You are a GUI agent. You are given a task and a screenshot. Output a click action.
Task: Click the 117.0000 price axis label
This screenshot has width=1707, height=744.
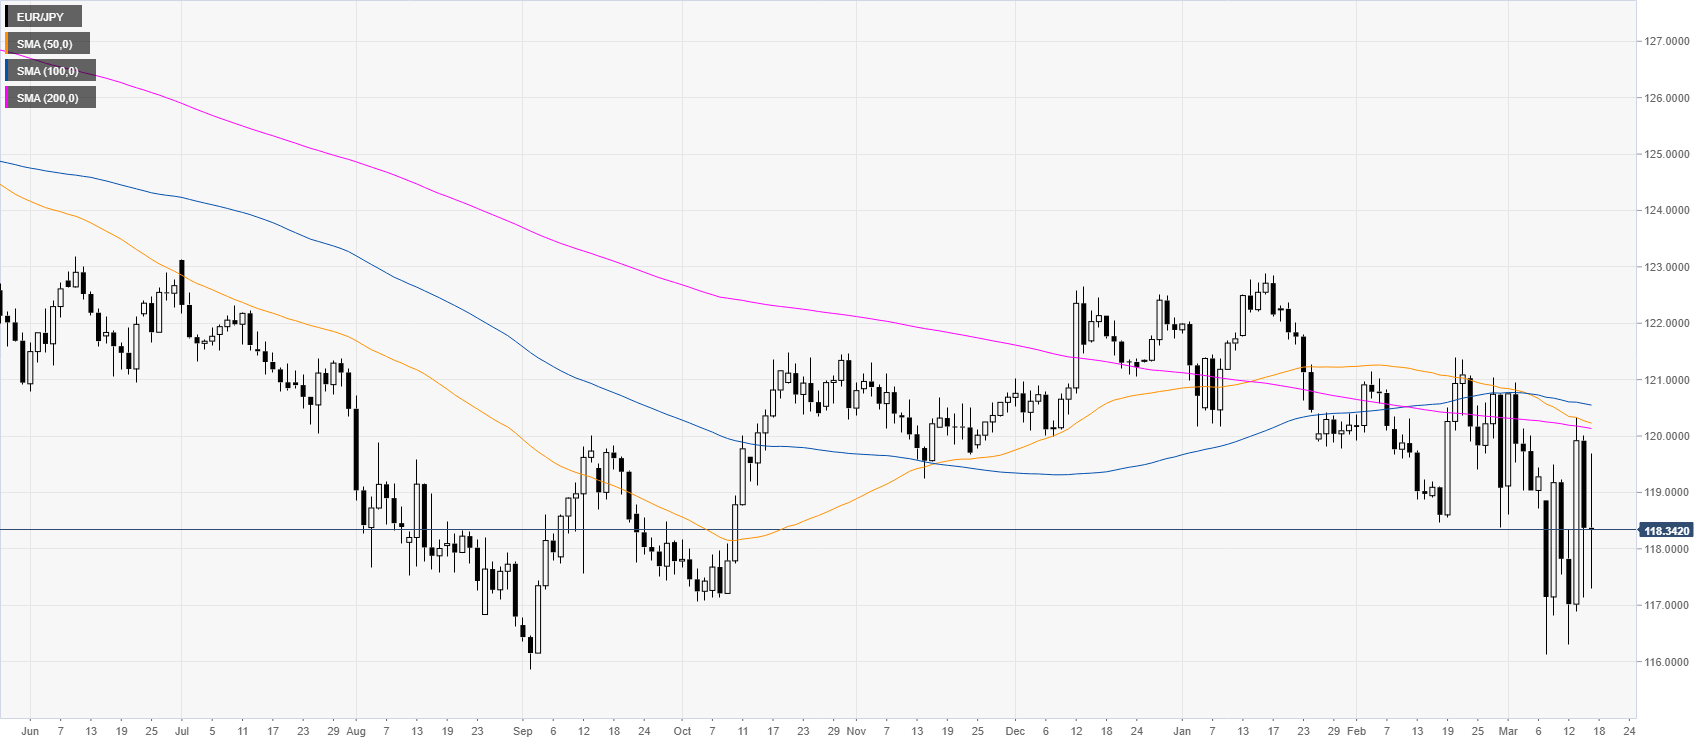pos(1667,606)
